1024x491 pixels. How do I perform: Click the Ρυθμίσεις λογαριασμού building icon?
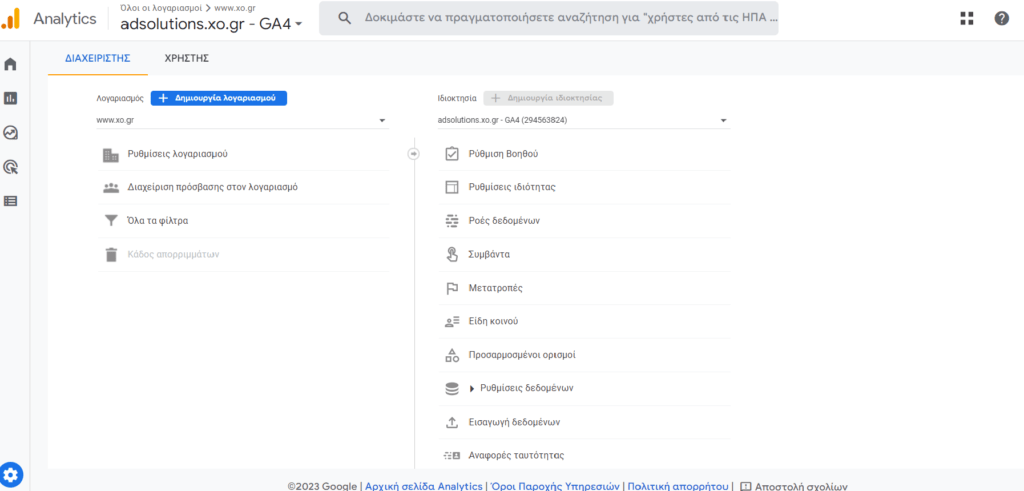111,155
